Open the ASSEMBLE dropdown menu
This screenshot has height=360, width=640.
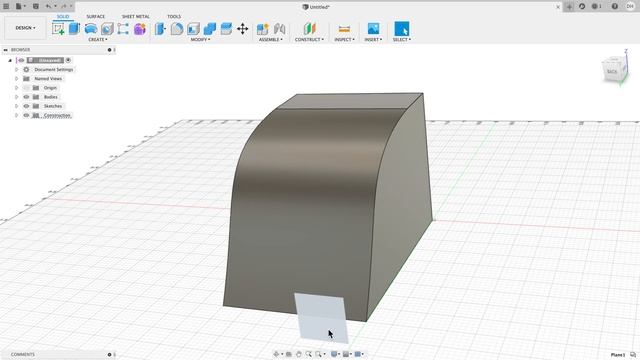271,40
